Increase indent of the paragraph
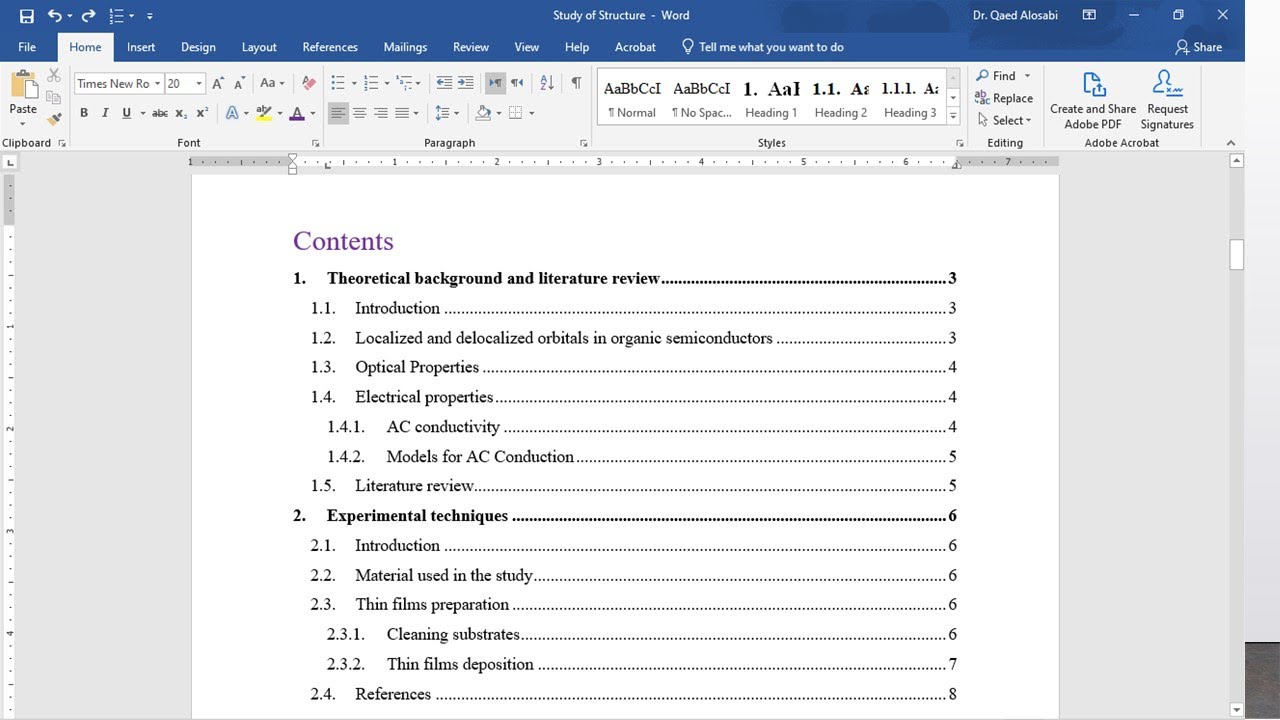The image size is (1280, 720). [x=467, y=83]
